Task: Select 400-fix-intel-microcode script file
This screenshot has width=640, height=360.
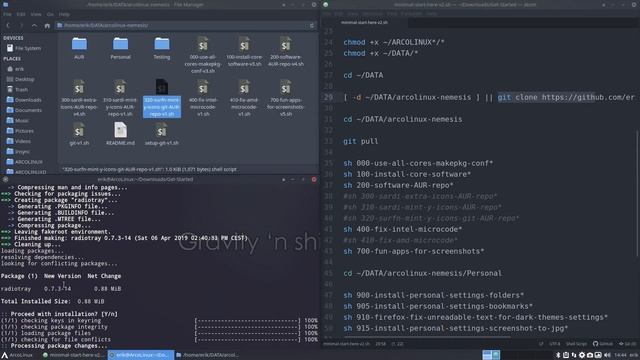Action: (x=203, y=98)
